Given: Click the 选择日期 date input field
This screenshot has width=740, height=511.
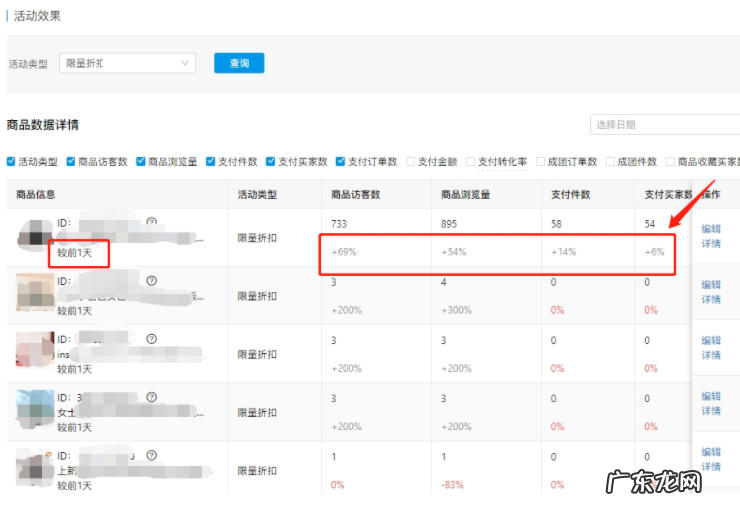Looking at the screenshot, I should [x=665, y=125].
